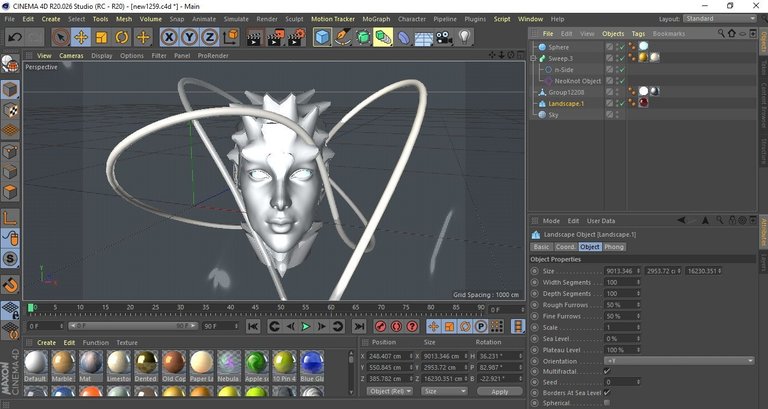
Task: Toggle X axis lock
Action: [x=169, y=37]
